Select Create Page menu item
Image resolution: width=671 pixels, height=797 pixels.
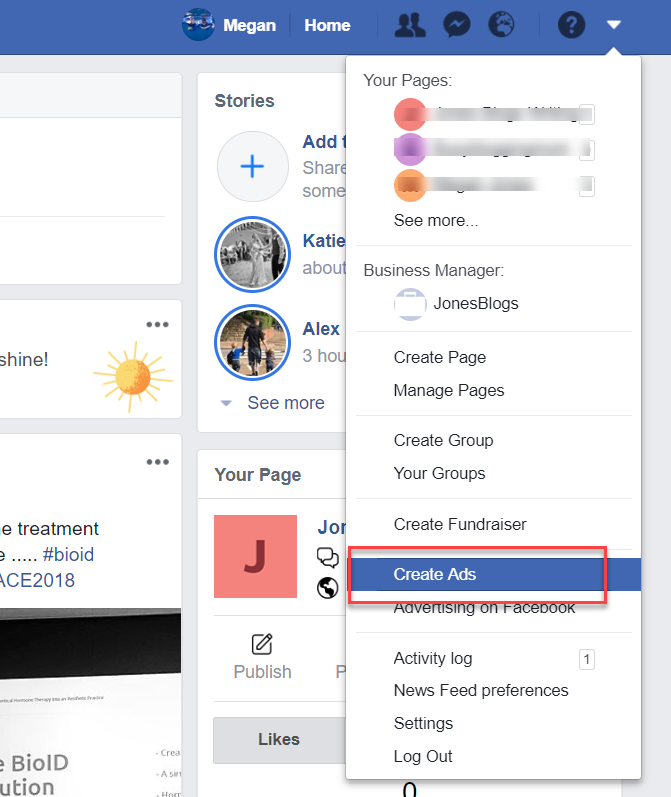click(440, 357)
